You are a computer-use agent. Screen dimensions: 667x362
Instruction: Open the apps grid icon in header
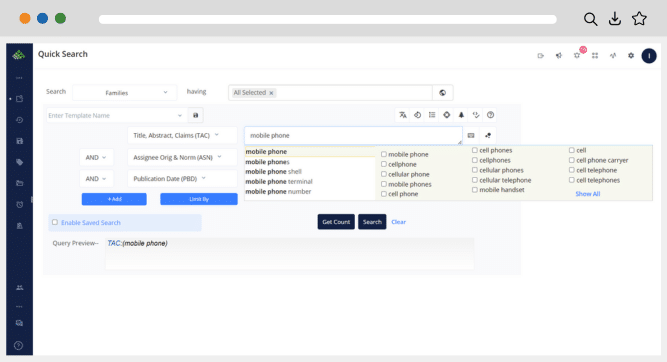pos(595,55)
